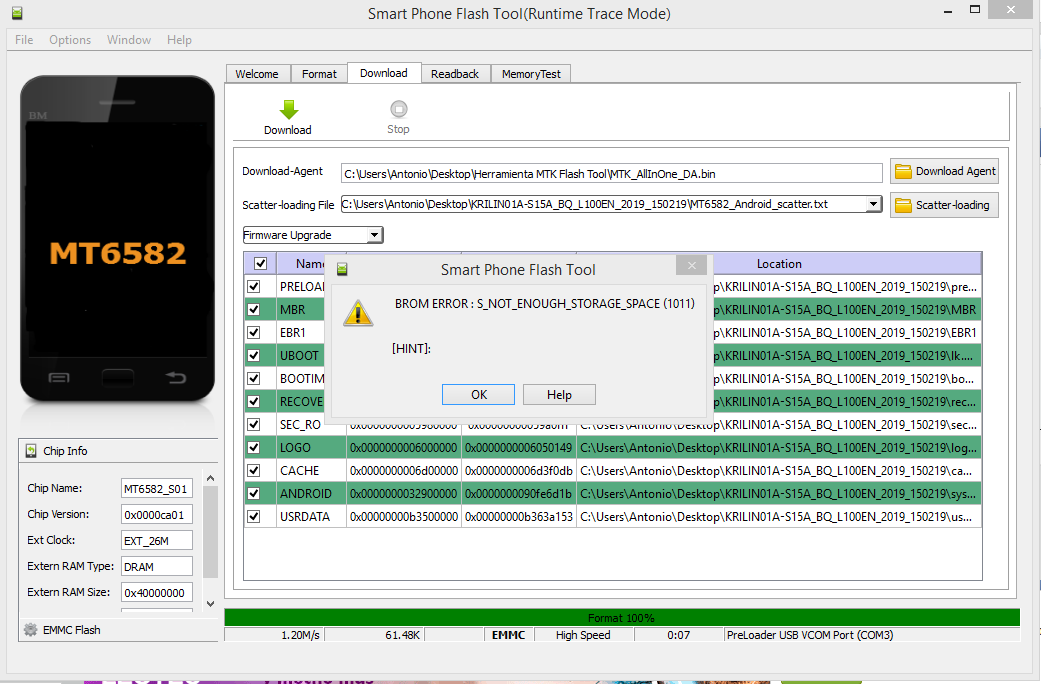Click the Extern RAM Size field 0x40000000
Viewport: 1041px width, 684px height.
[x=157, y=592]
